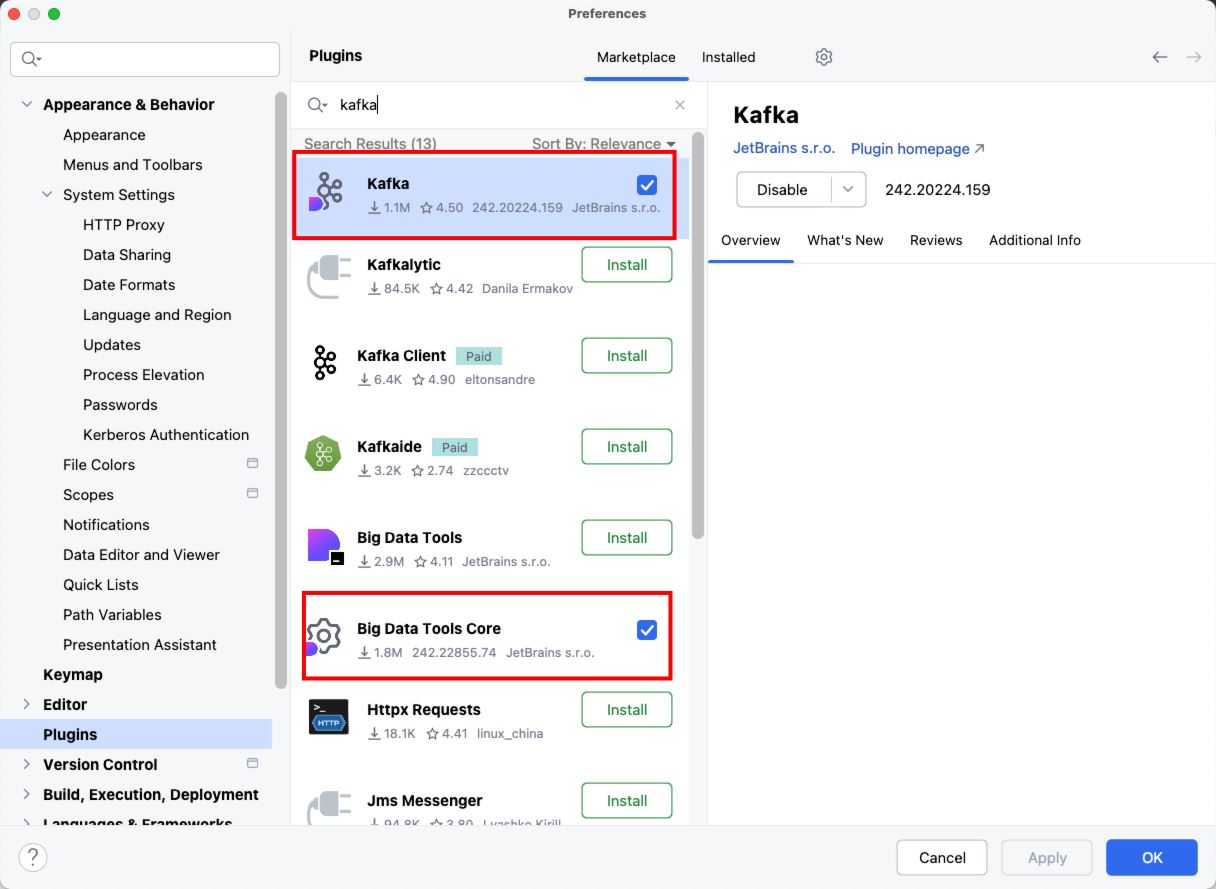Open the Additional Info tab
Viewport: 1216px width, 889px height.
tap(1035, 240)
